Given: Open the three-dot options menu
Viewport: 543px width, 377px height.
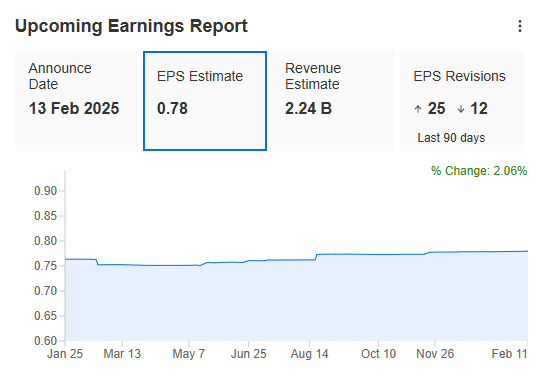Looking at the screenshot, I should coord(519,26).
